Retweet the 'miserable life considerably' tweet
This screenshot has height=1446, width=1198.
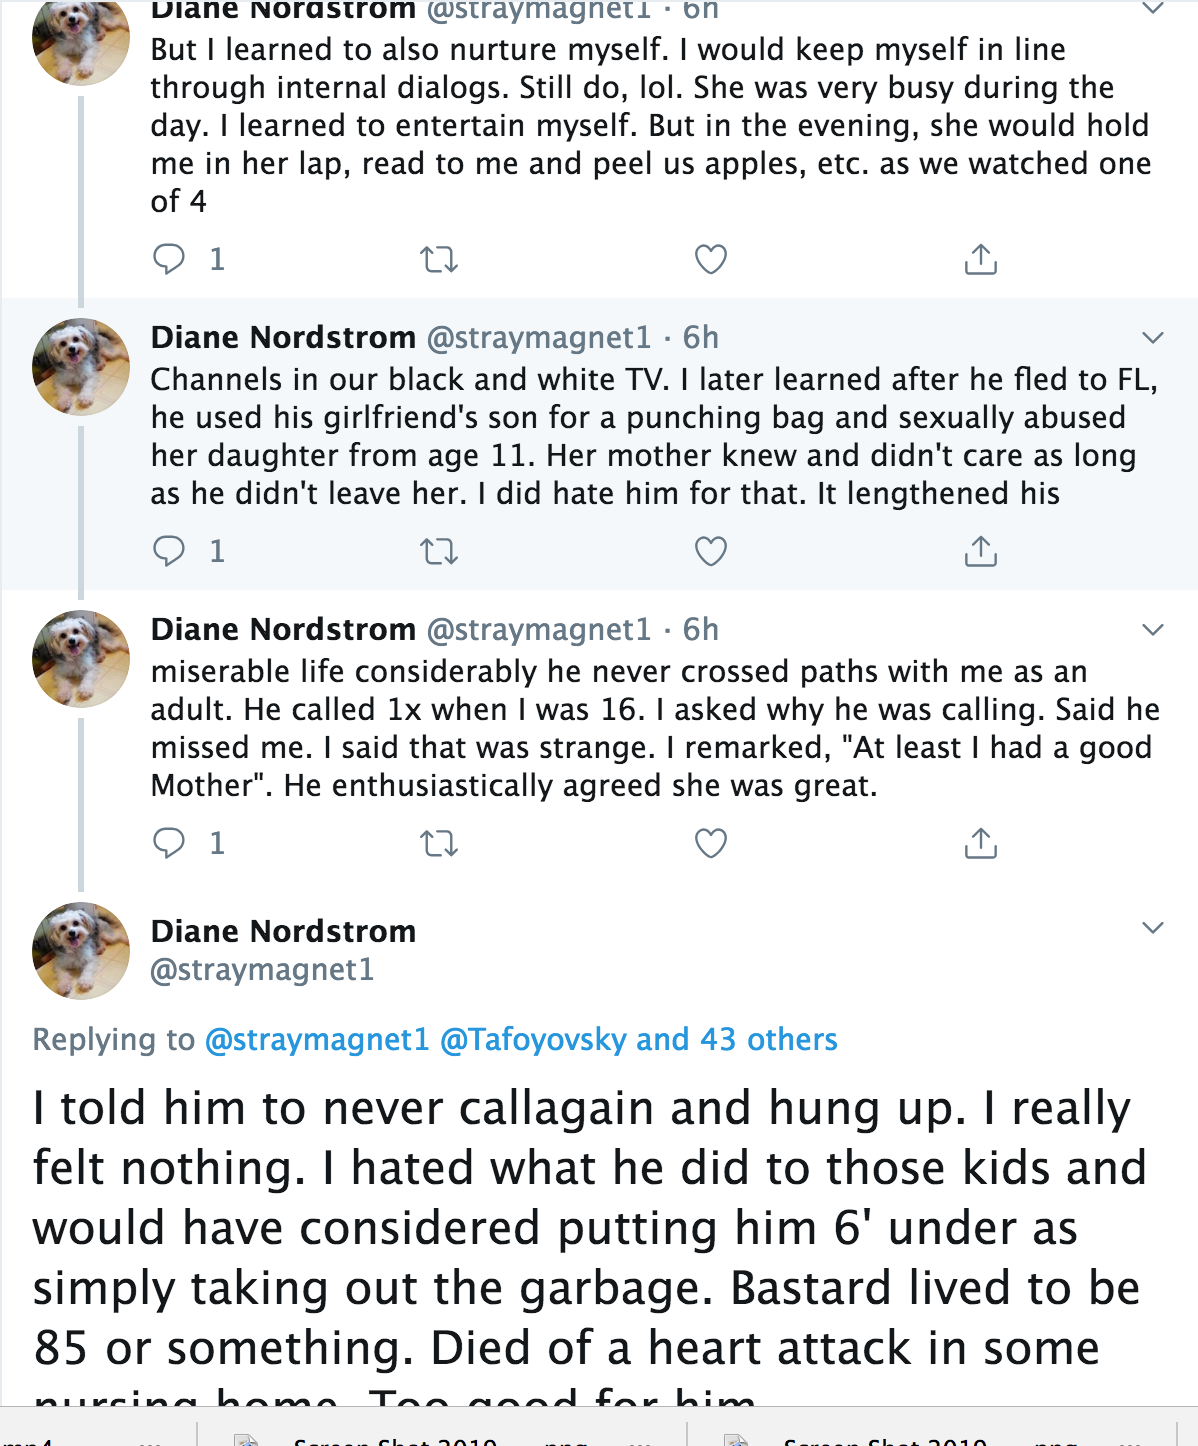pos(439,844)
